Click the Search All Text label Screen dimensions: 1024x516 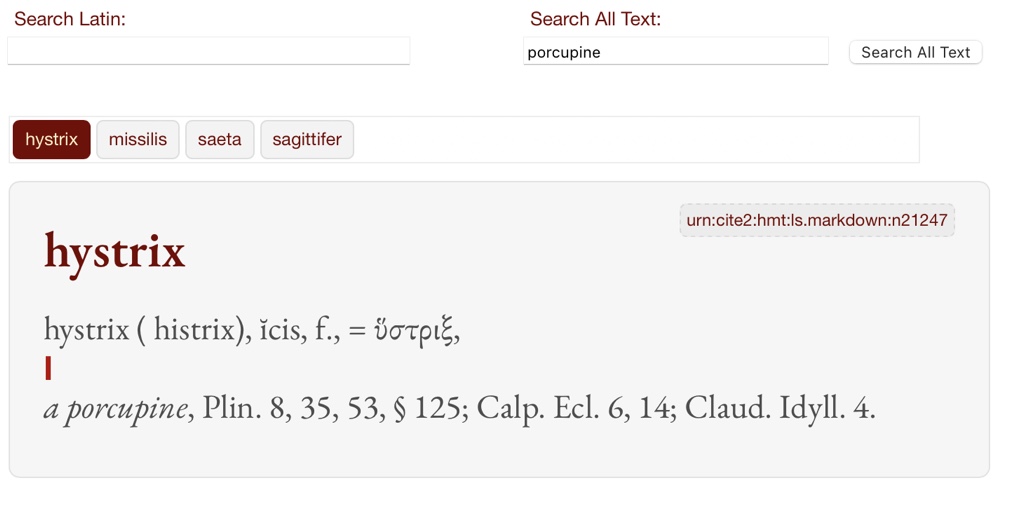point(595,19)
